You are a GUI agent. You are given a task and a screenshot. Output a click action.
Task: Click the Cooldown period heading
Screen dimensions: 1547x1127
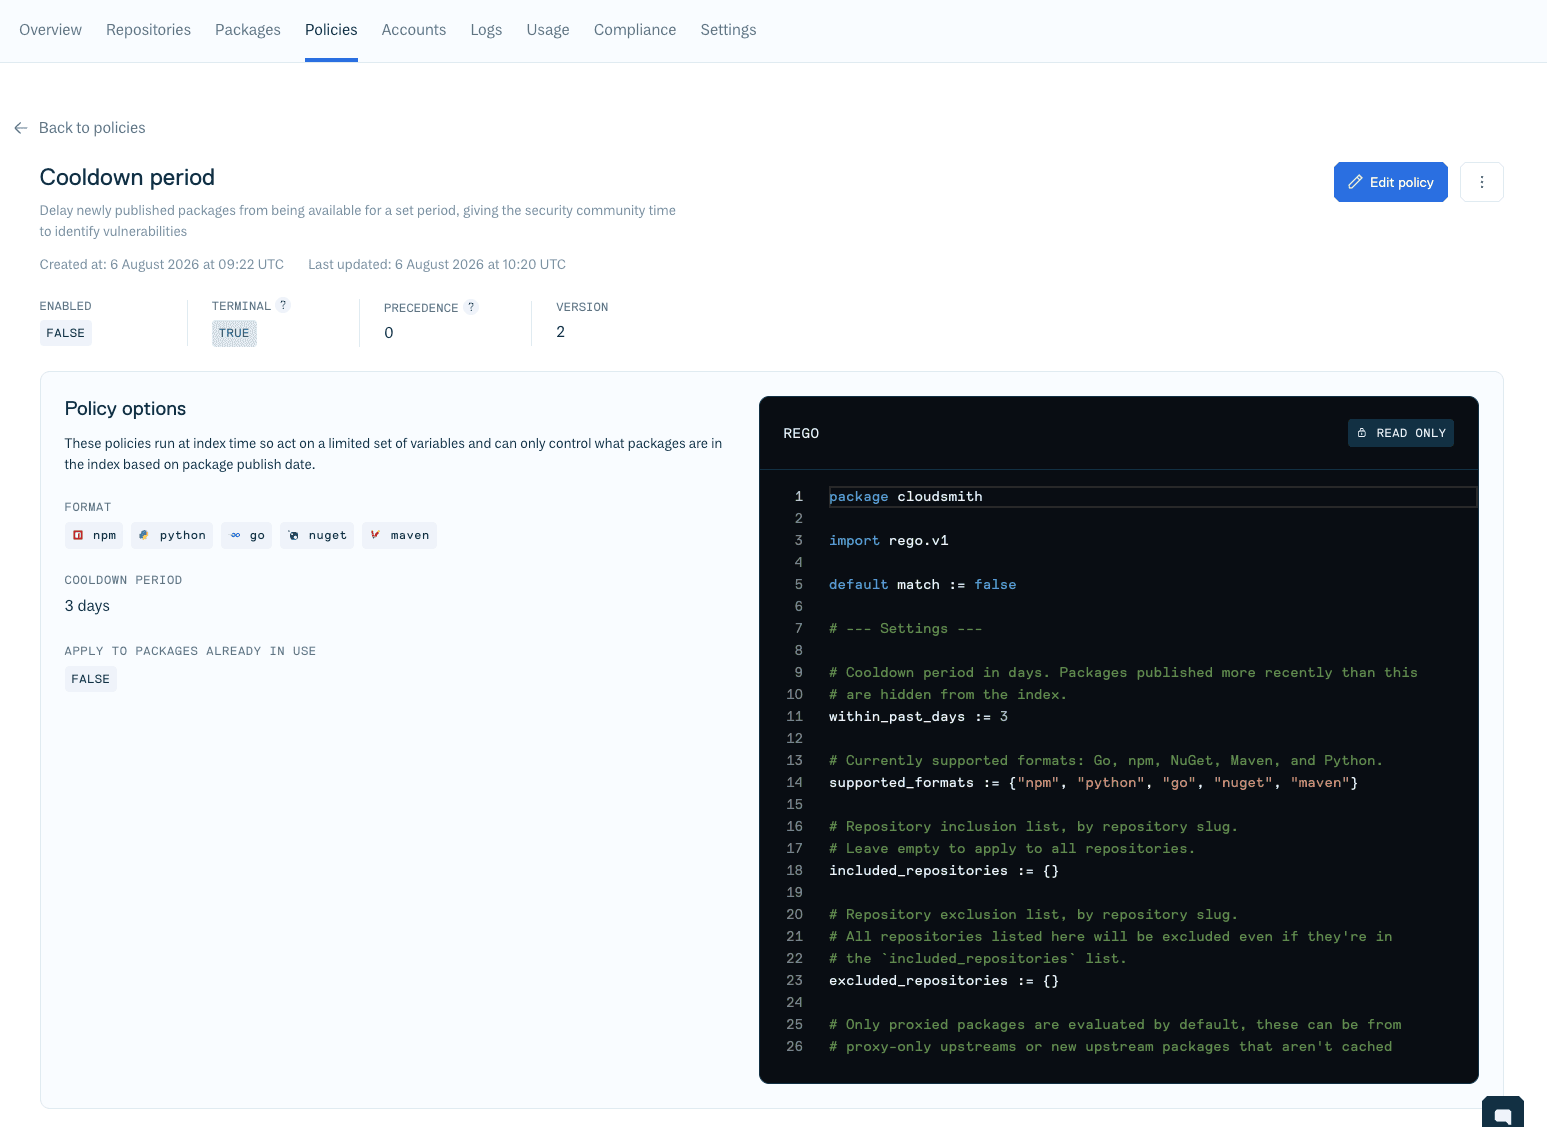click(127, 177)
